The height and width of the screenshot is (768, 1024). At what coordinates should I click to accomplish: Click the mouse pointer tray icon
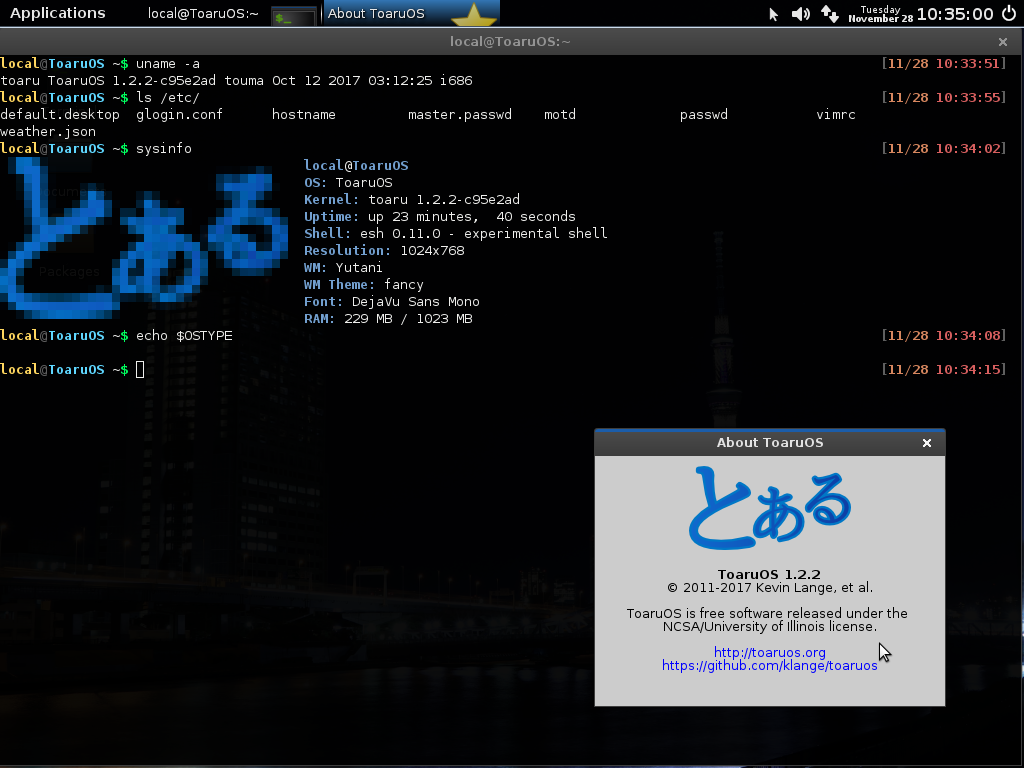(x=773, y=14)
